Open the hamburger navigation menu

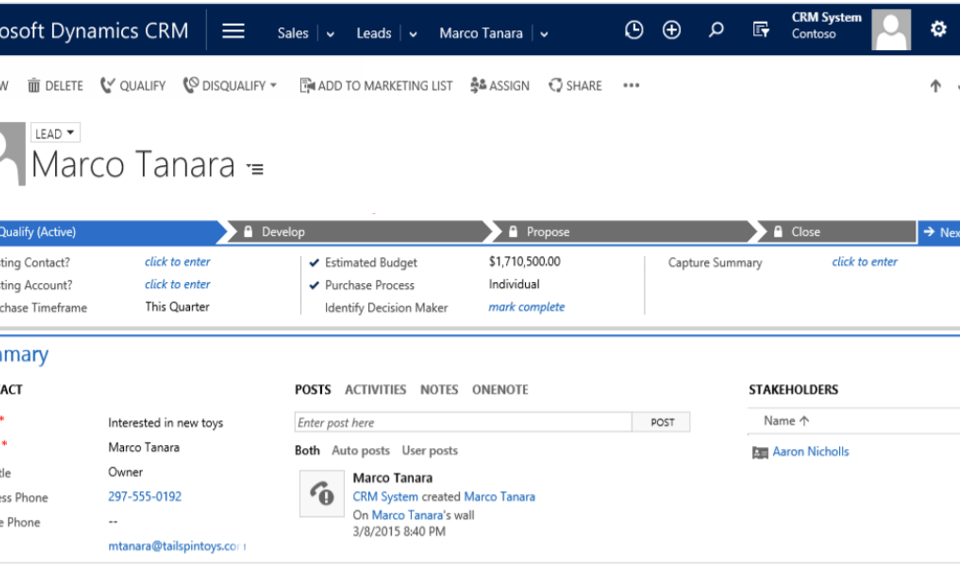[x=233, y=31]
